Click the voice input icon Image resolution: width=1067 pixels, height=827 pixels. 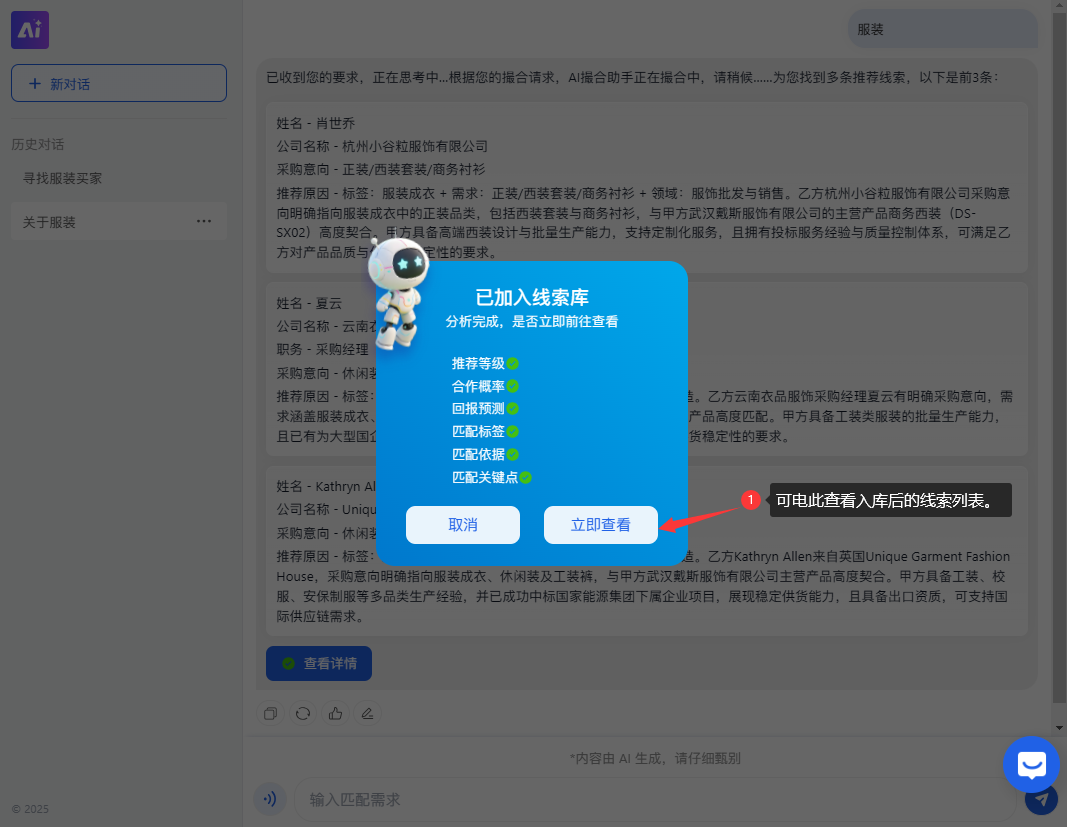pos(269,799)
